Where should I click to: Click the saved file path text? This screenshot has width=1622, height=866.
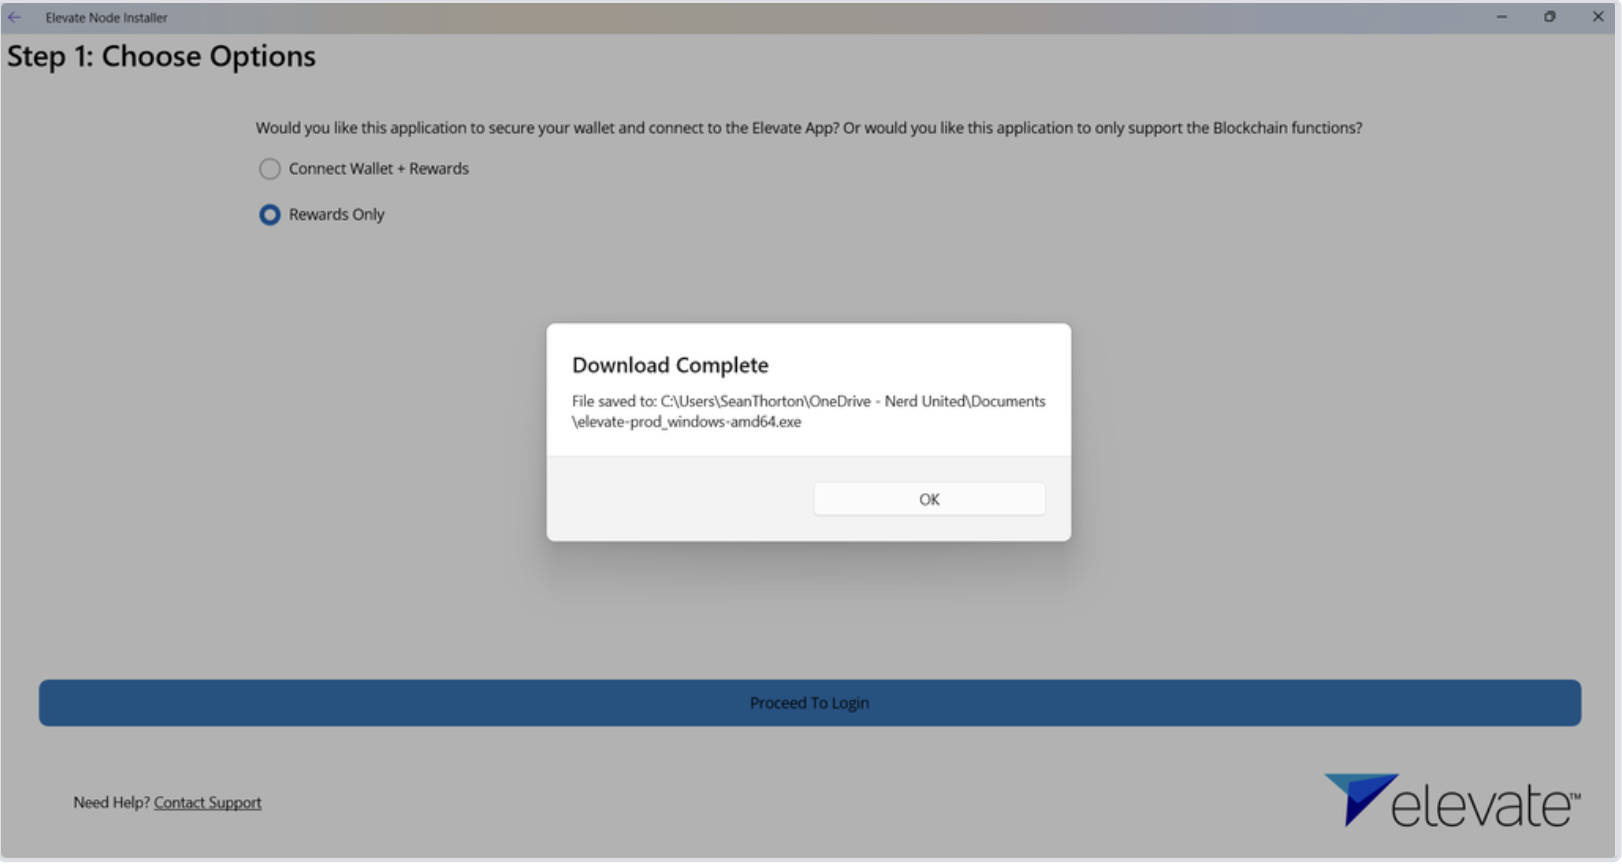[808, 411]
